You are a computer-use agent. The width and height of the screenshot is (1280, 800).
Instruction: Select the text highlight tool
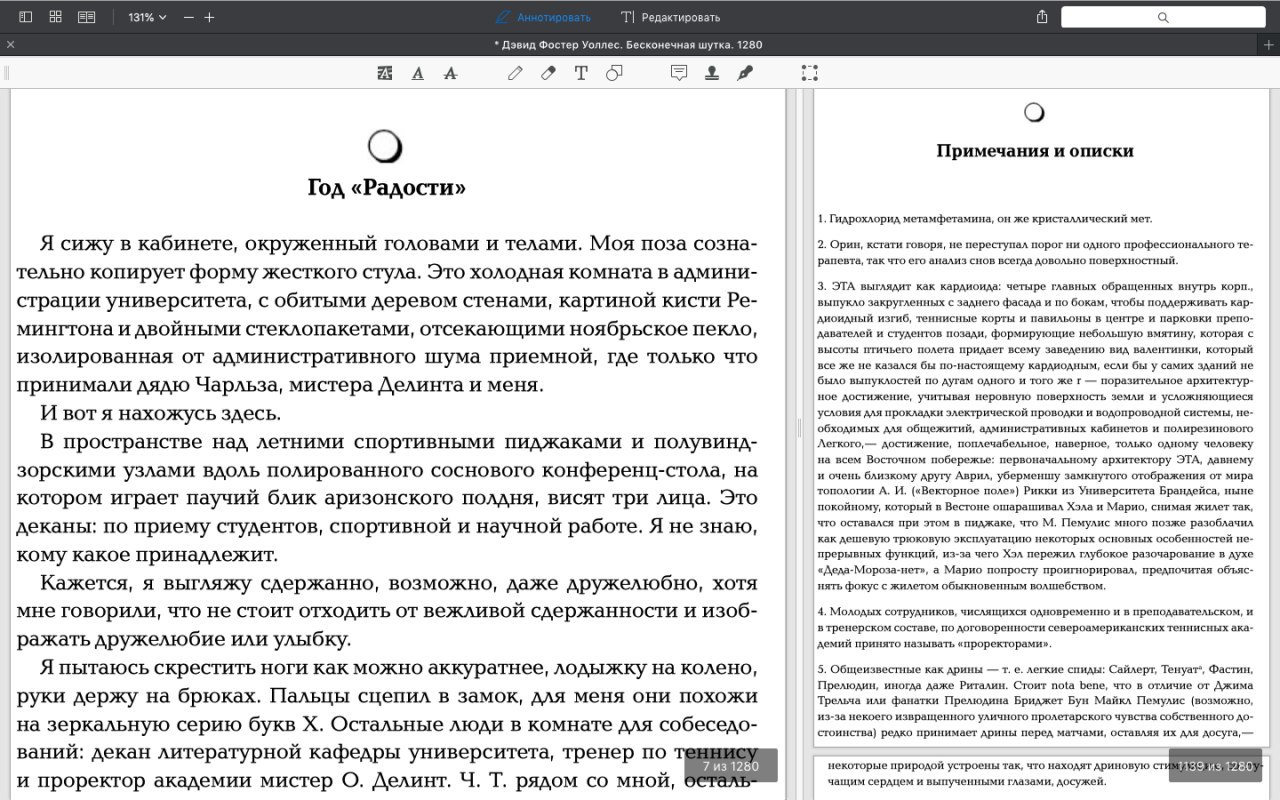[x=385, y=73]
